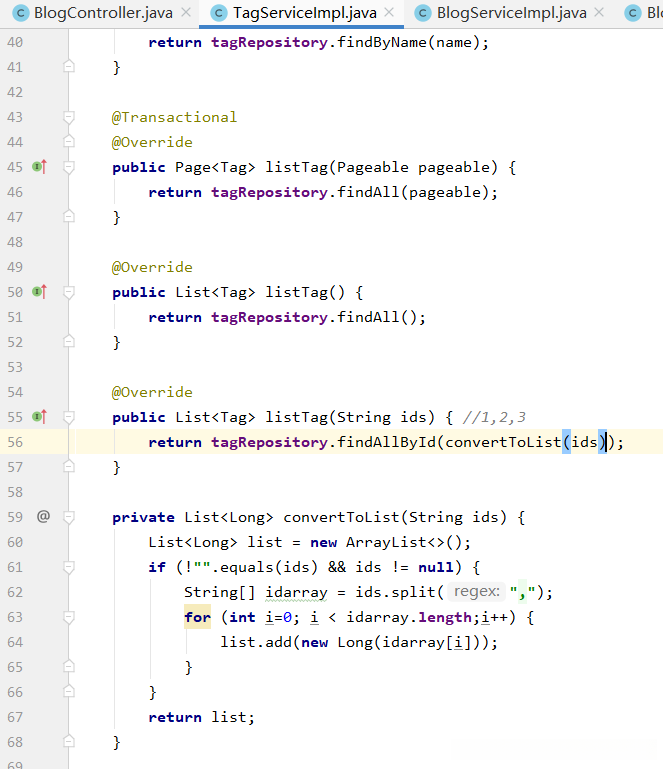Collapse listTag(String ids) fold on line 55
The height and width of the screenshot is (769, 663).
pos(69,417)
